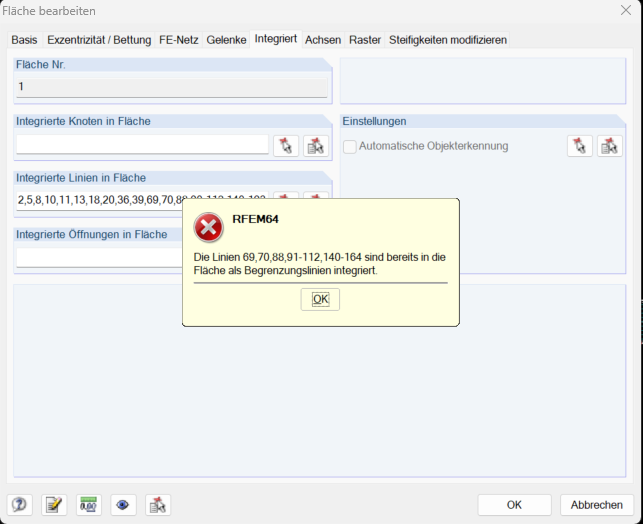This screenshot has height=524, width=643.
Task: Open the comment edit notepad icon
Action: [54, 505]
